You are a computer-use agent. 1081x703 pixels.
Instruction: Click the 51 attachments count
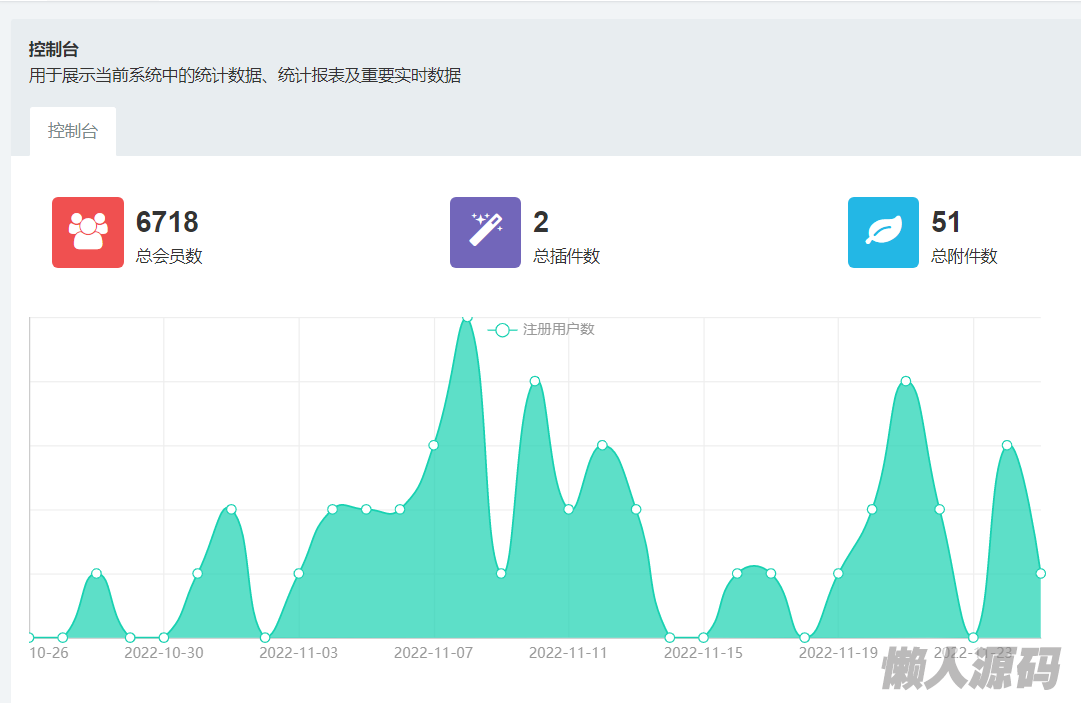(945, 221)
